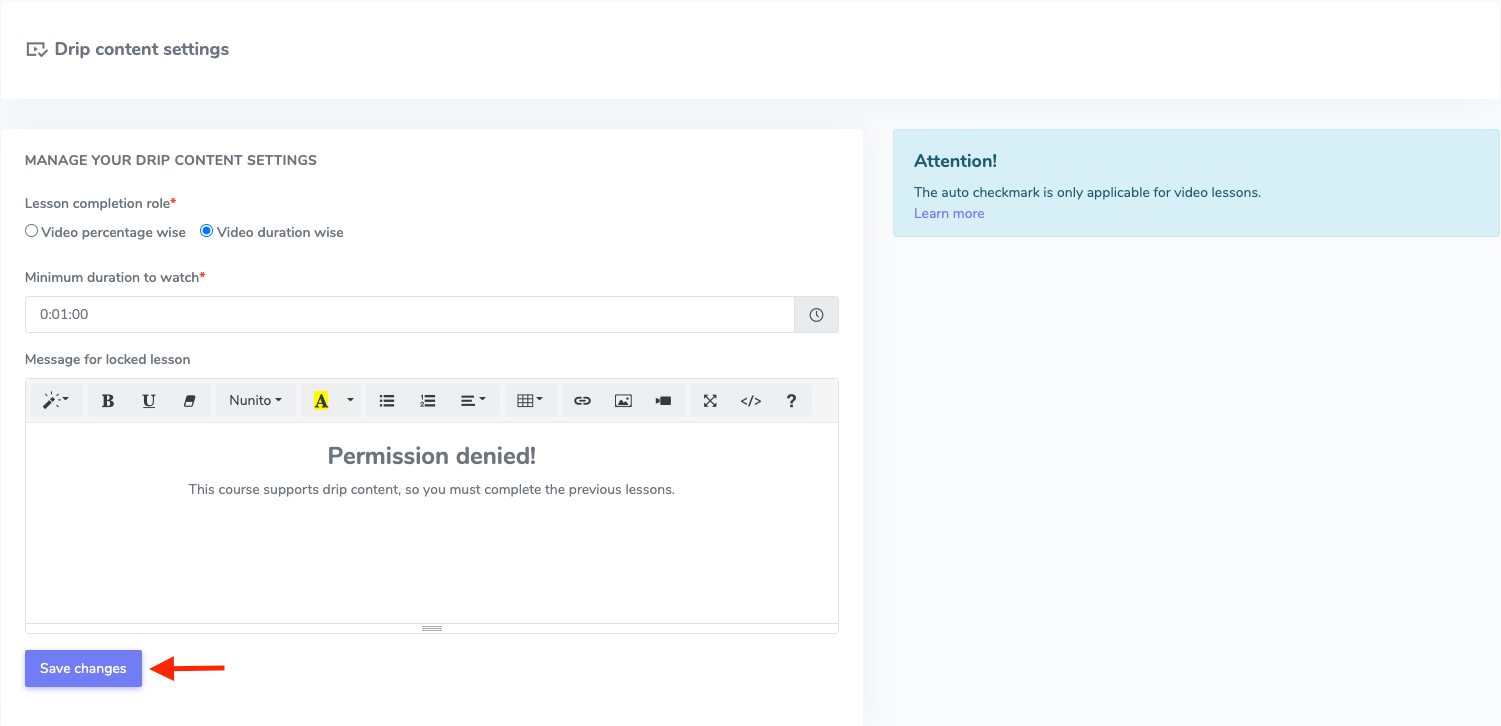The width and height of the screenshot is (1501, 726).
Task: Insert a video using the video icon
Action: coord(663,400)
